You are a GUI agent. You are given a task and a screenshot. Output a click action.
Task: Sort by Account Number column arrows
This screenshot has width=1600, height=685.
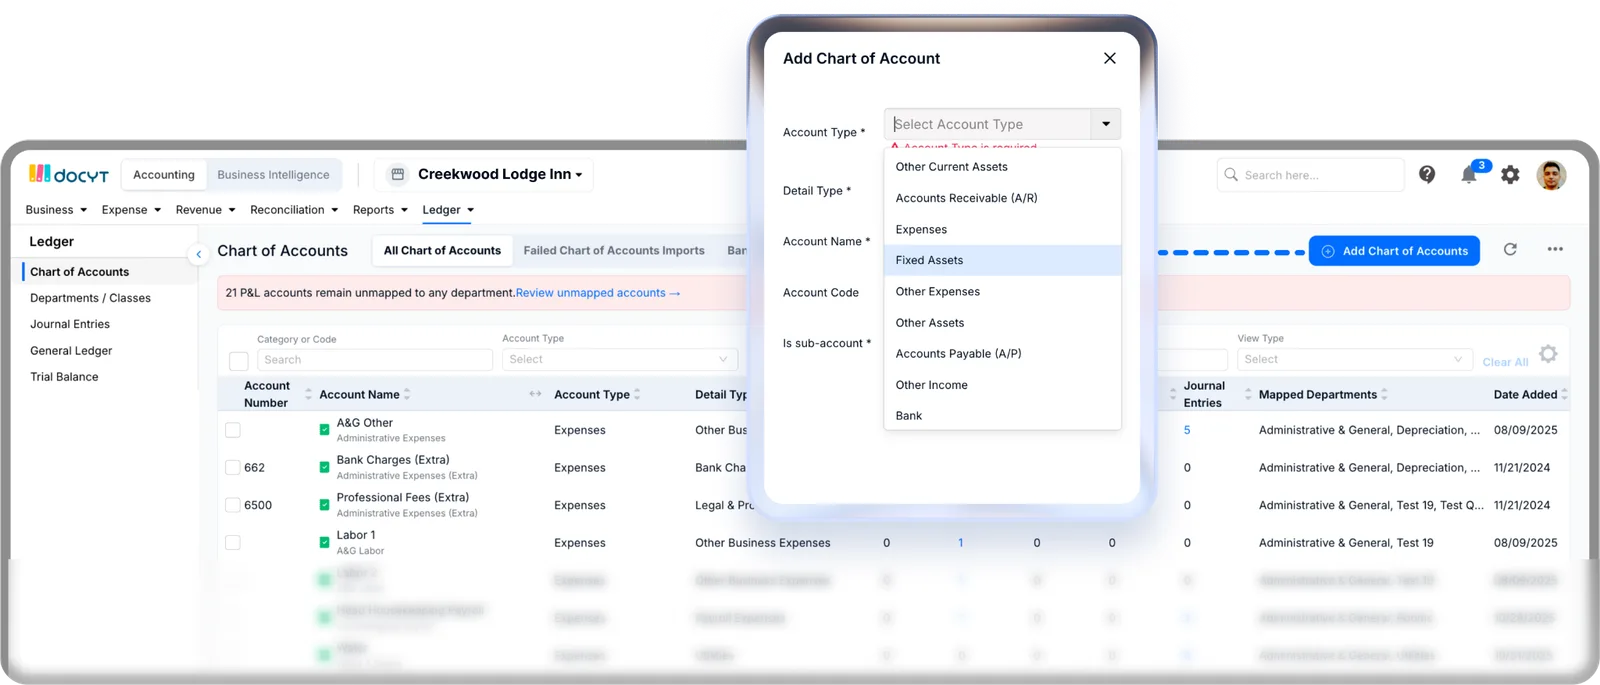pos(308,394)
